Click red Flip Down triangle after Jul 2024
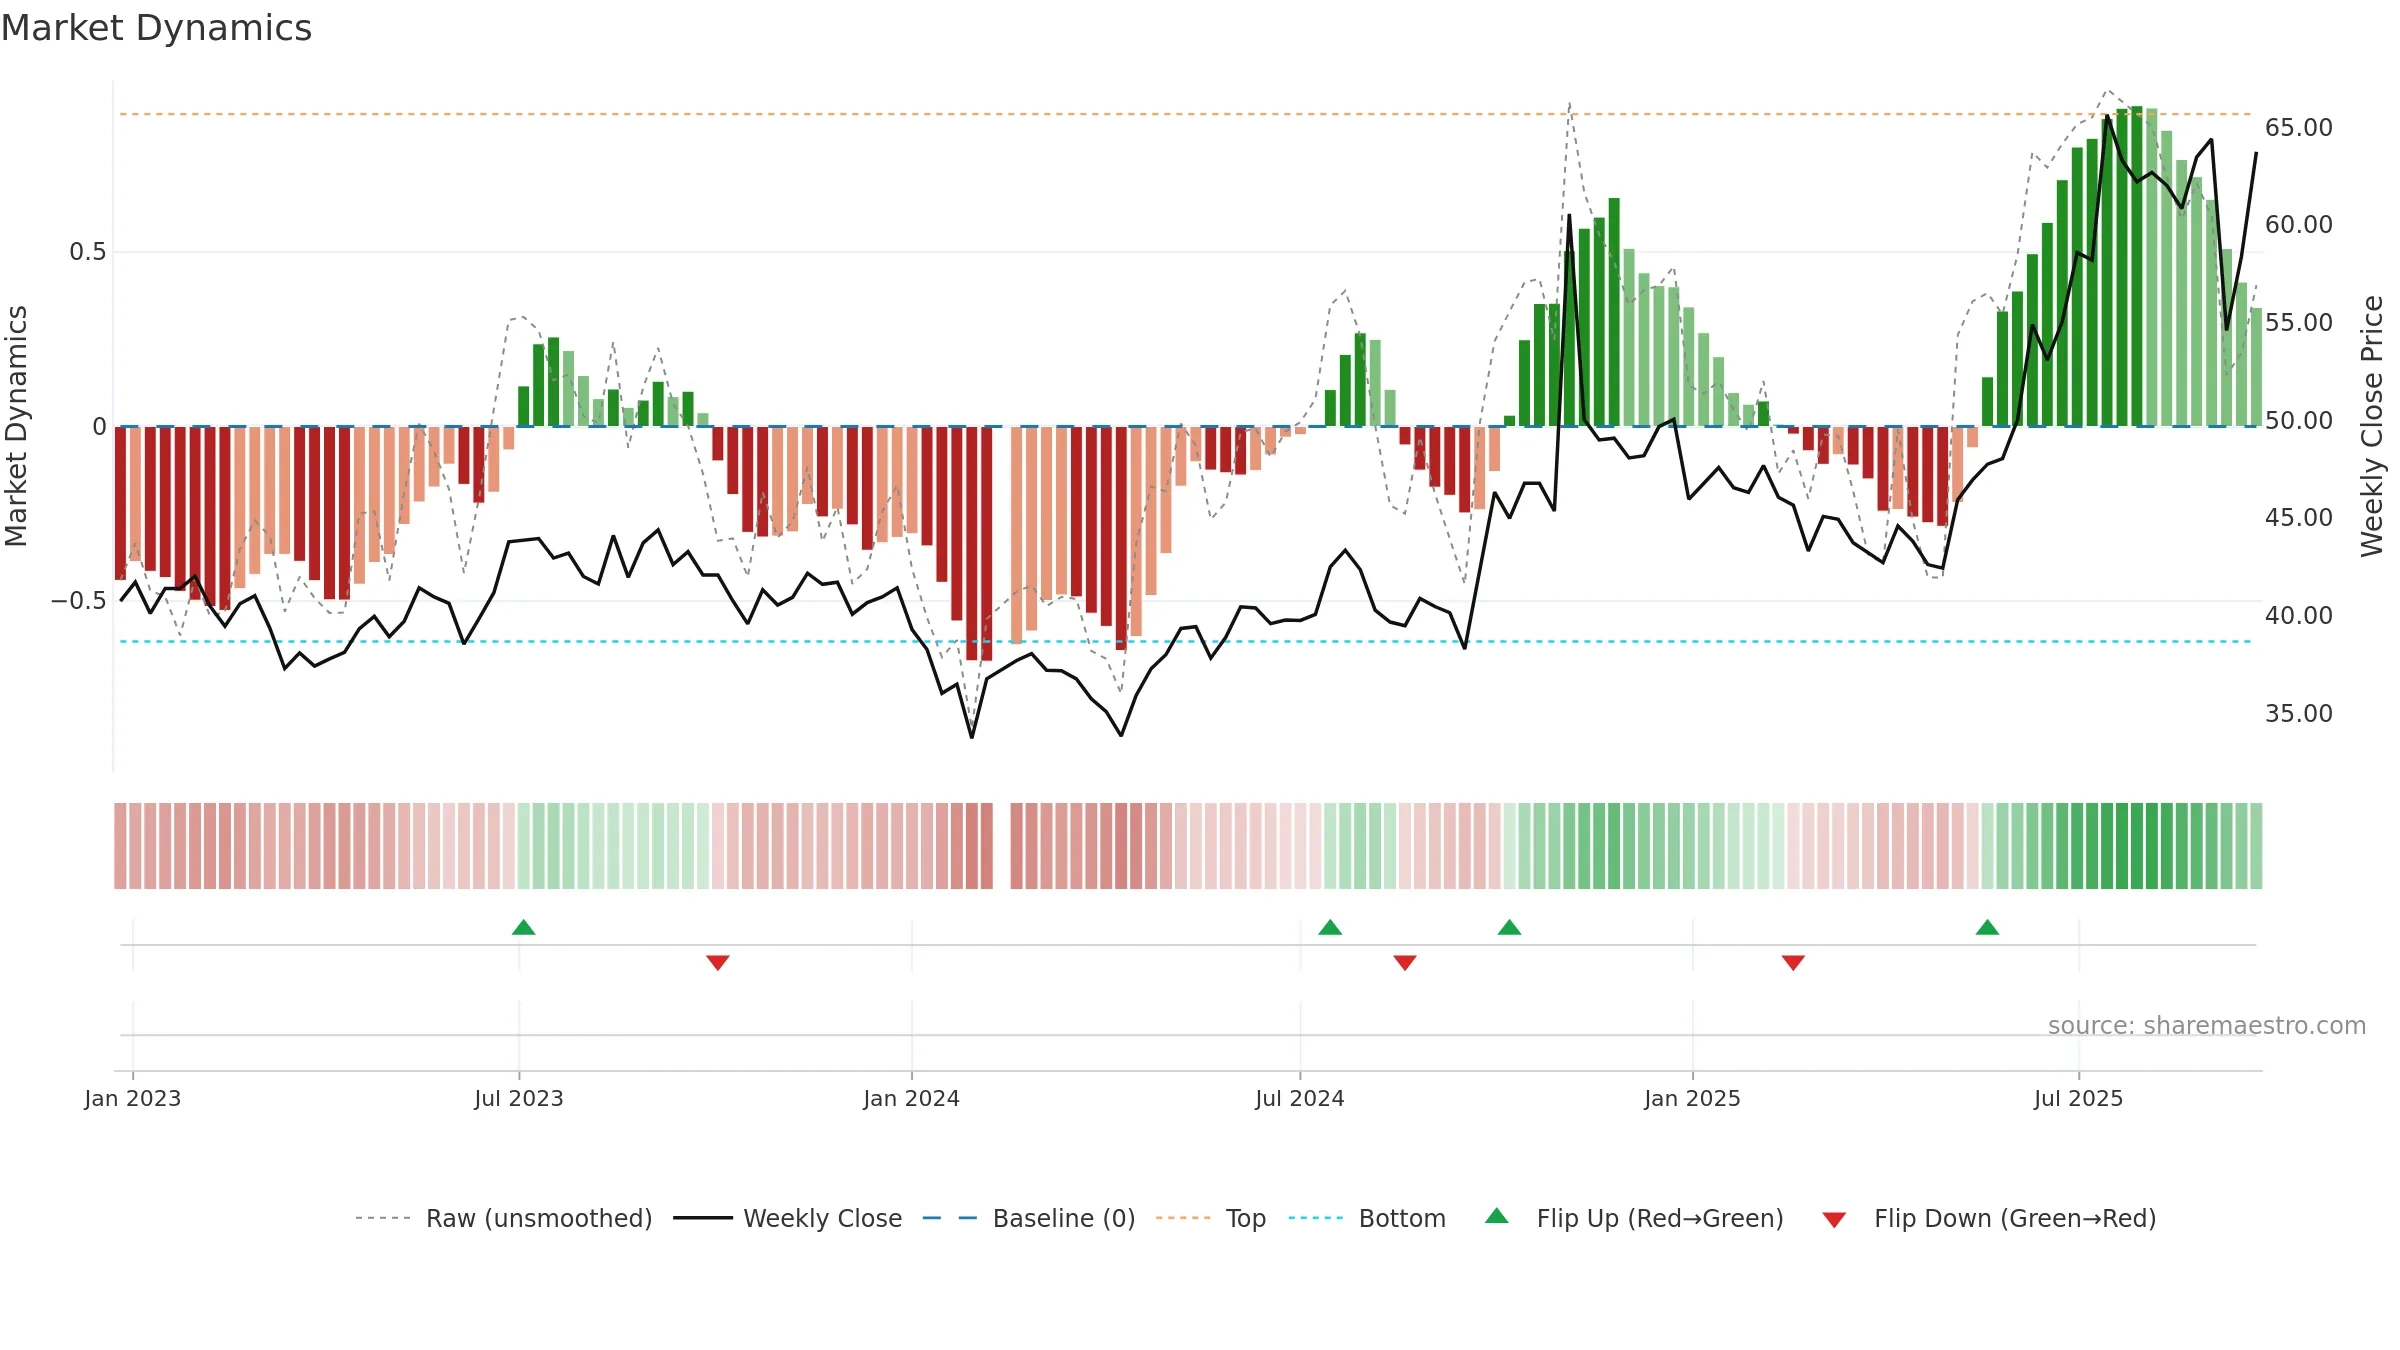 (x=1405, y=962)
